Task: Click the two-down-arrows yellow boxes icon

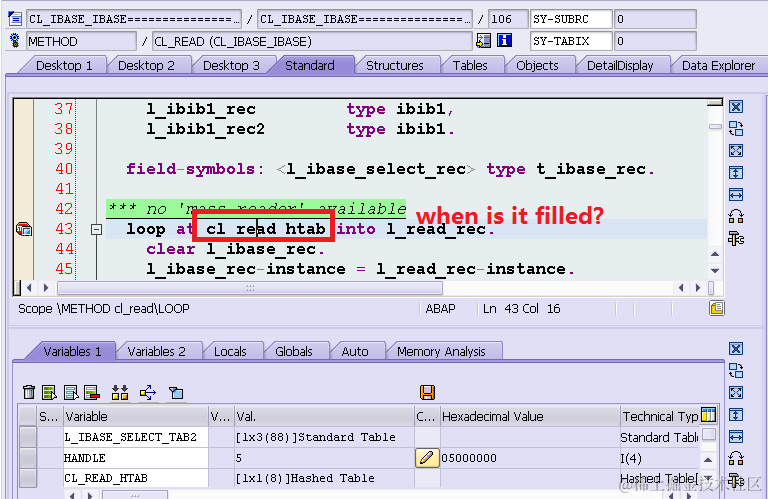Action: 120,392
